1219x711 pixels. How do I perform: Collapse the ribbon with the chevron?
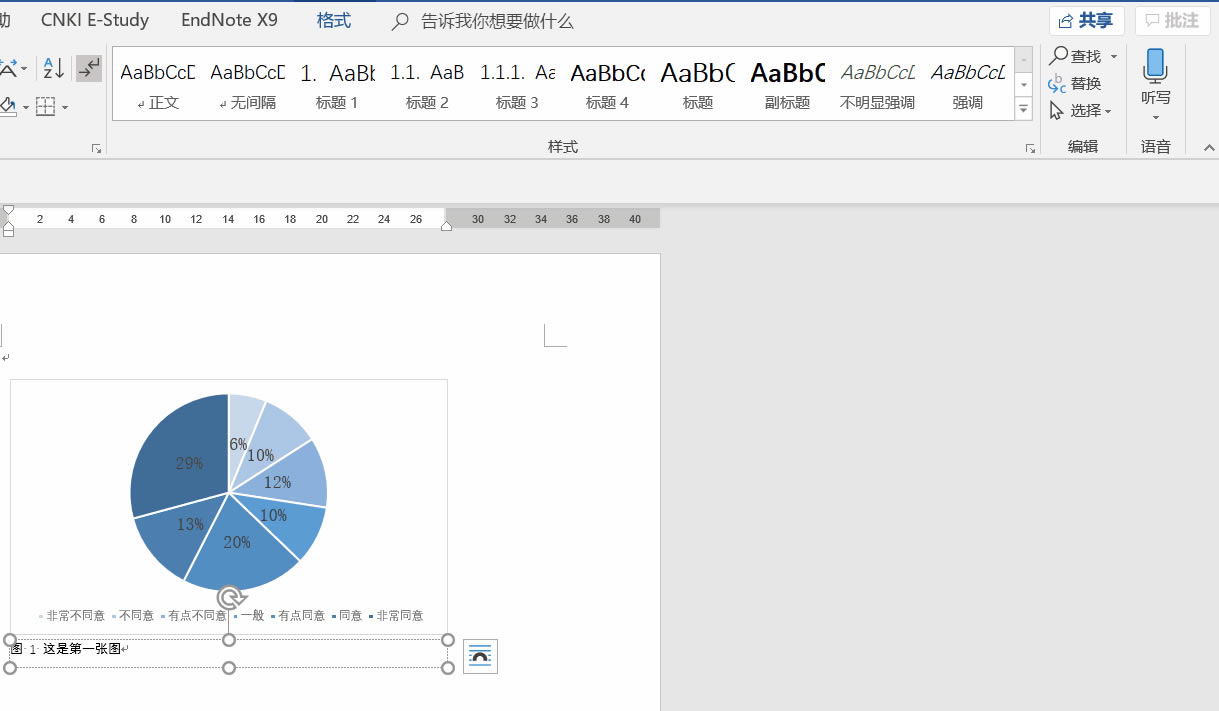coord(1208,148)
